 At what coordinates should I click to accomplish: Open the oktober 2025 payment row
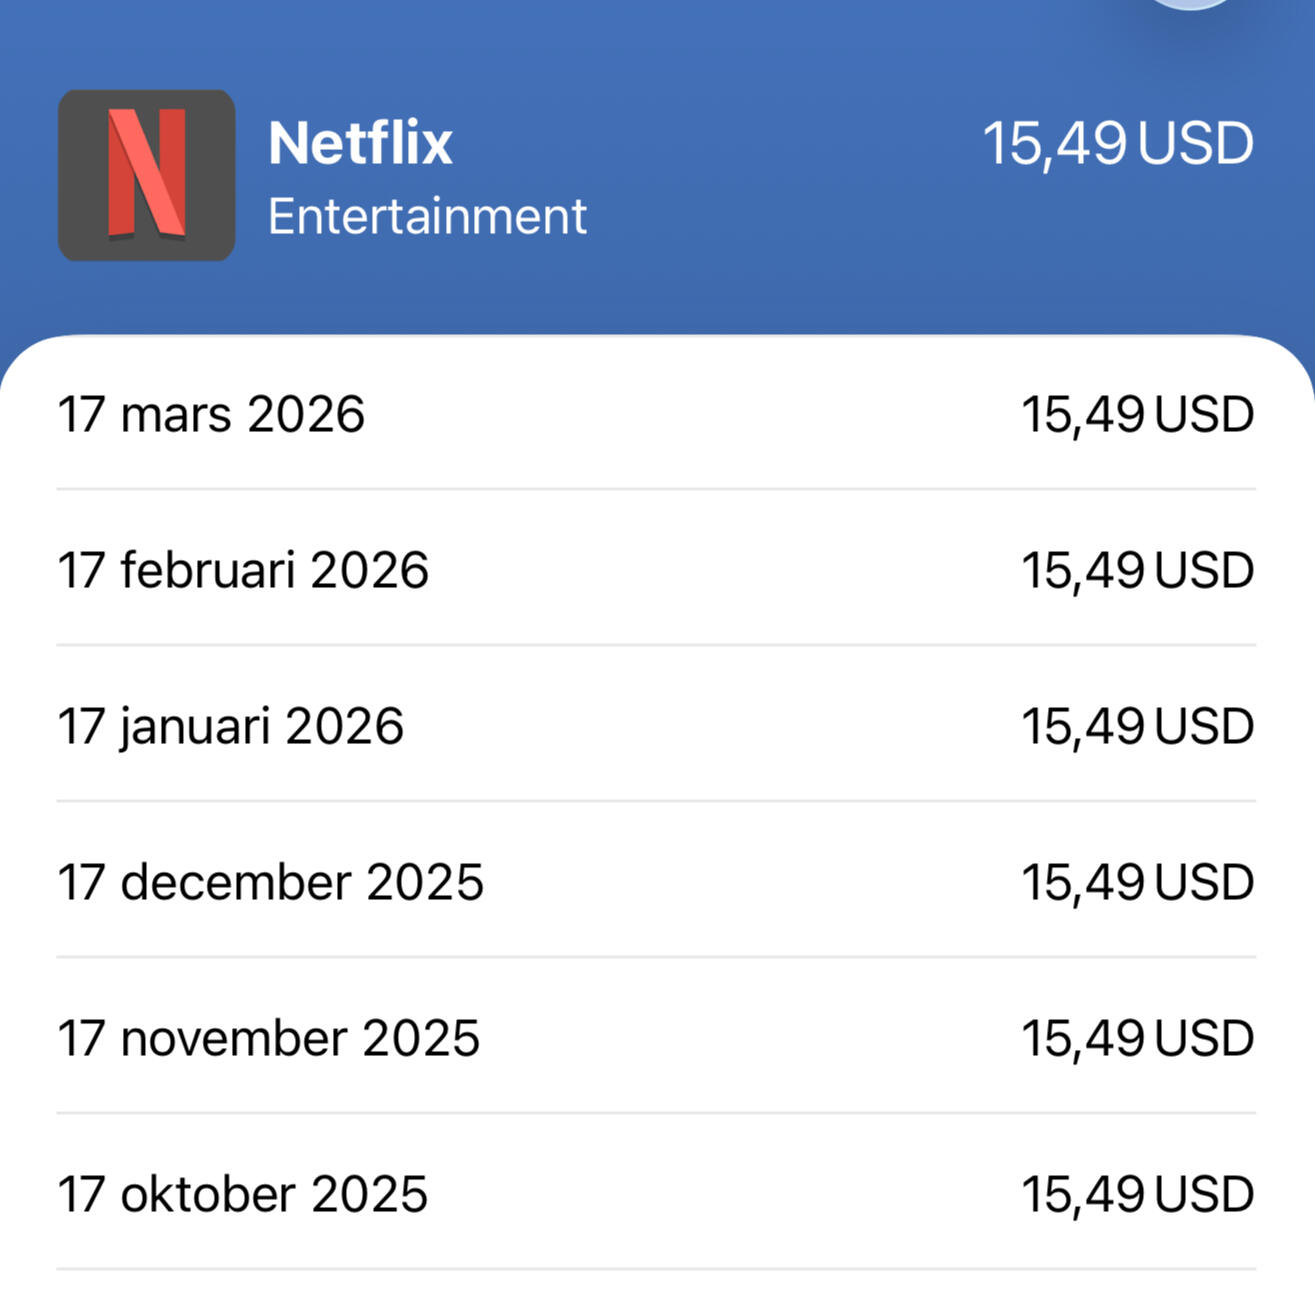[656, 1194]
